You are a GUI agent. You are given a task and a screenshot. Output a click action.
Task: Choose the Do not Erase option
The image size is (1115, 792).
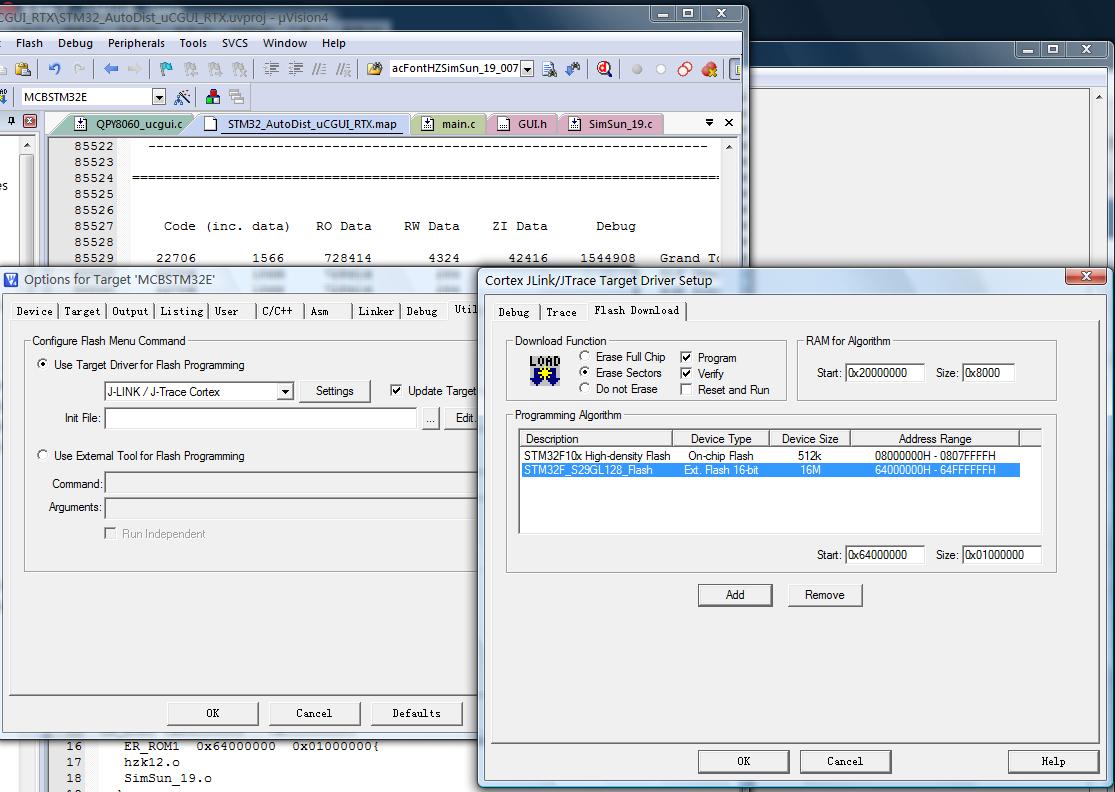pos(584,388)
